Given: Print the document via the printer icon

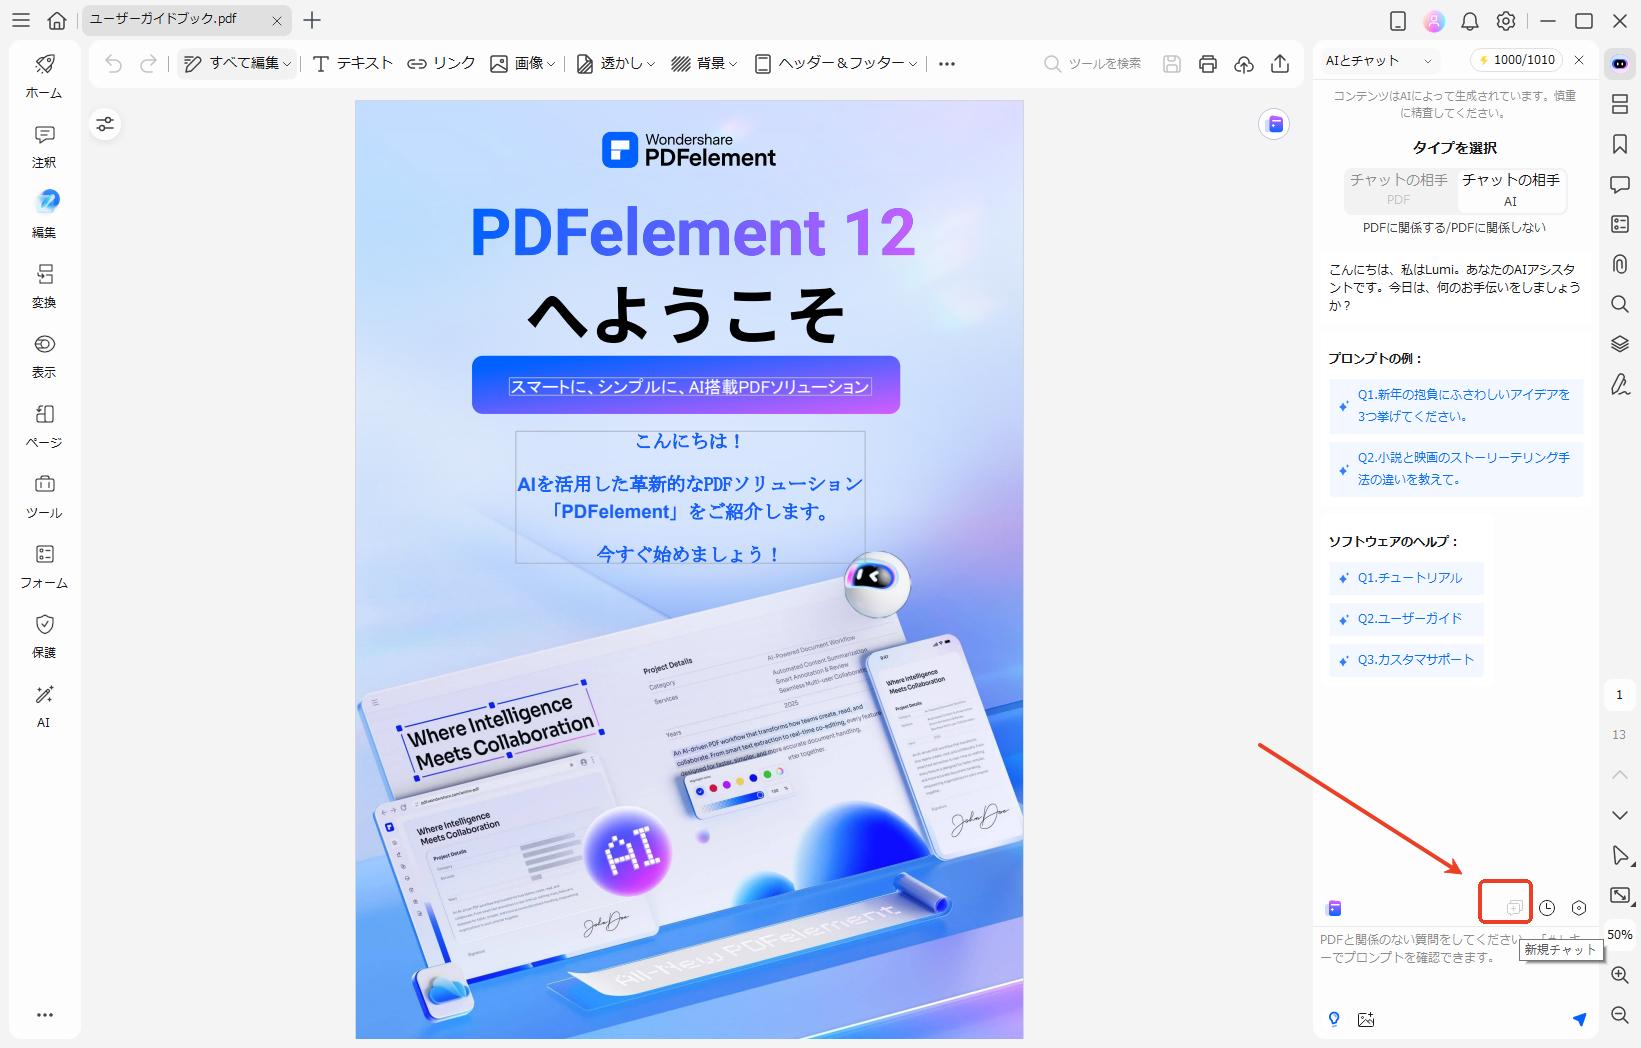Looking at the screenshot, I should click(x=1207, y=63).
